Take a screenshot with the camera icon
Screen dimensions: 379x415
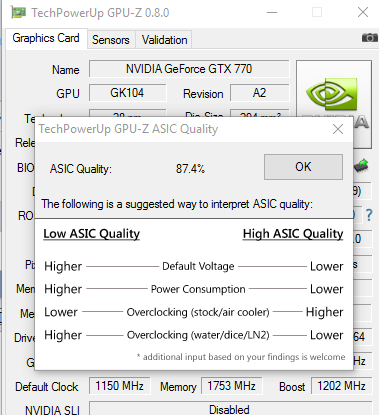click(x=370, y=38)
